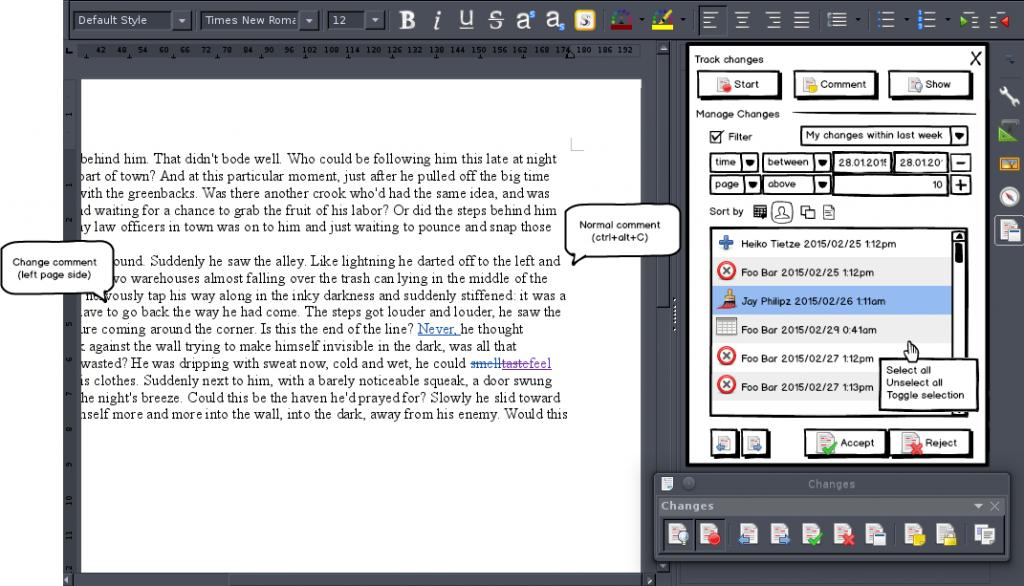Sort changes by date using calendar icon
The height and width of the screenshot is (586, 1024).
760,212
